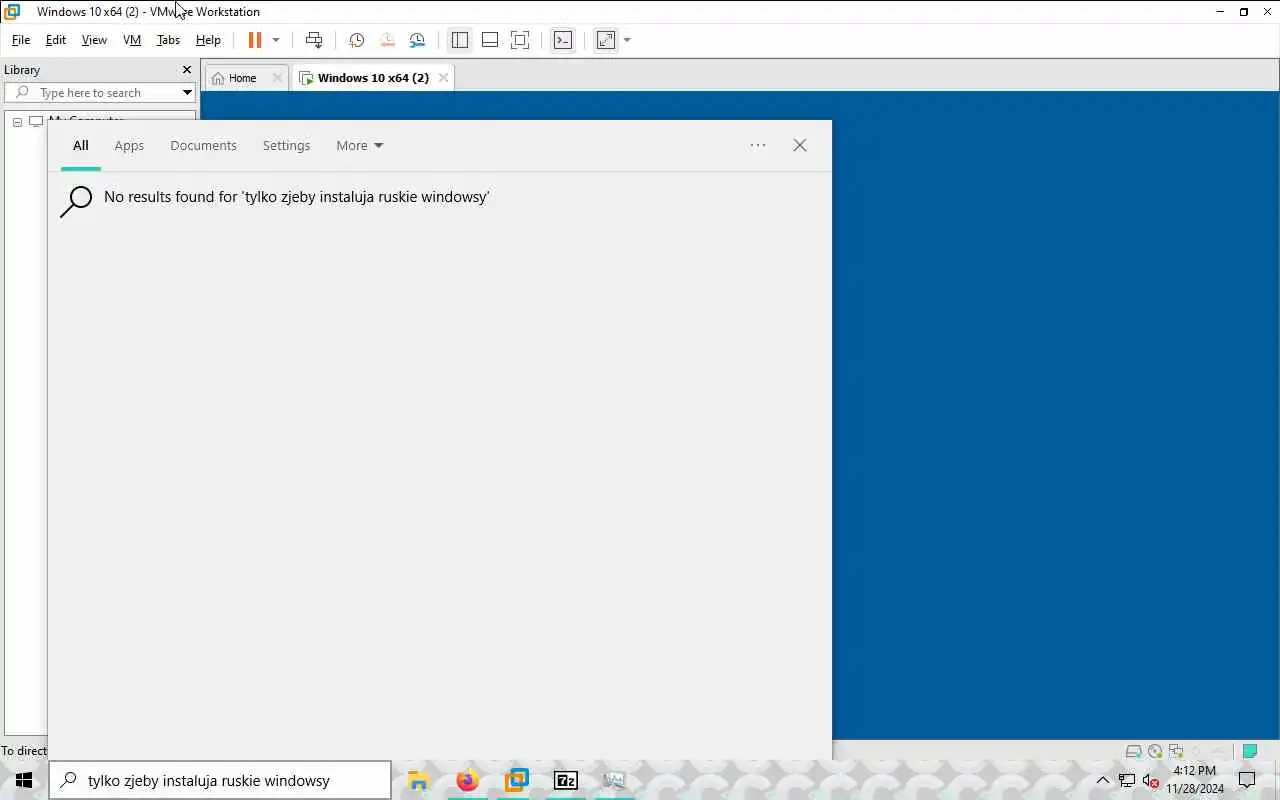This screenshot has height=800, width=1280.
Task: Click the No results found message text
Action: 296,197
